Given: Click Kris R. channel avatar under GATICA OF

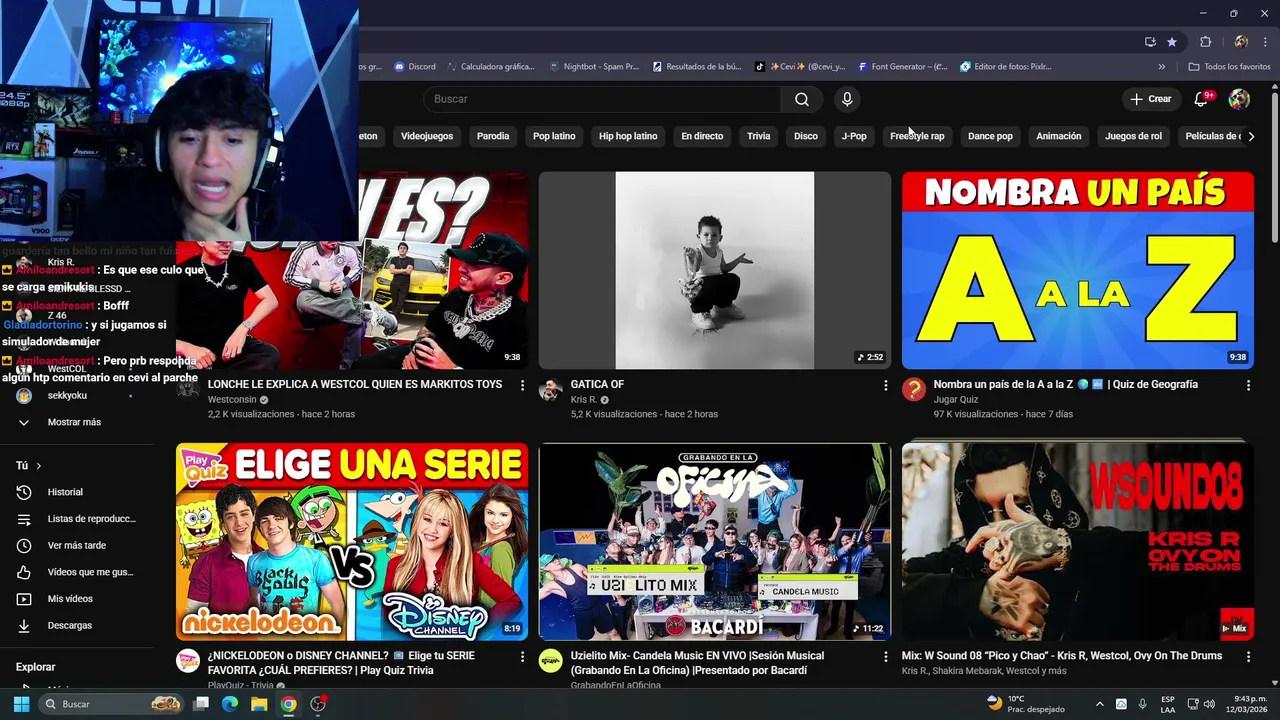Looking at the screenshot, I should point(550,390).
